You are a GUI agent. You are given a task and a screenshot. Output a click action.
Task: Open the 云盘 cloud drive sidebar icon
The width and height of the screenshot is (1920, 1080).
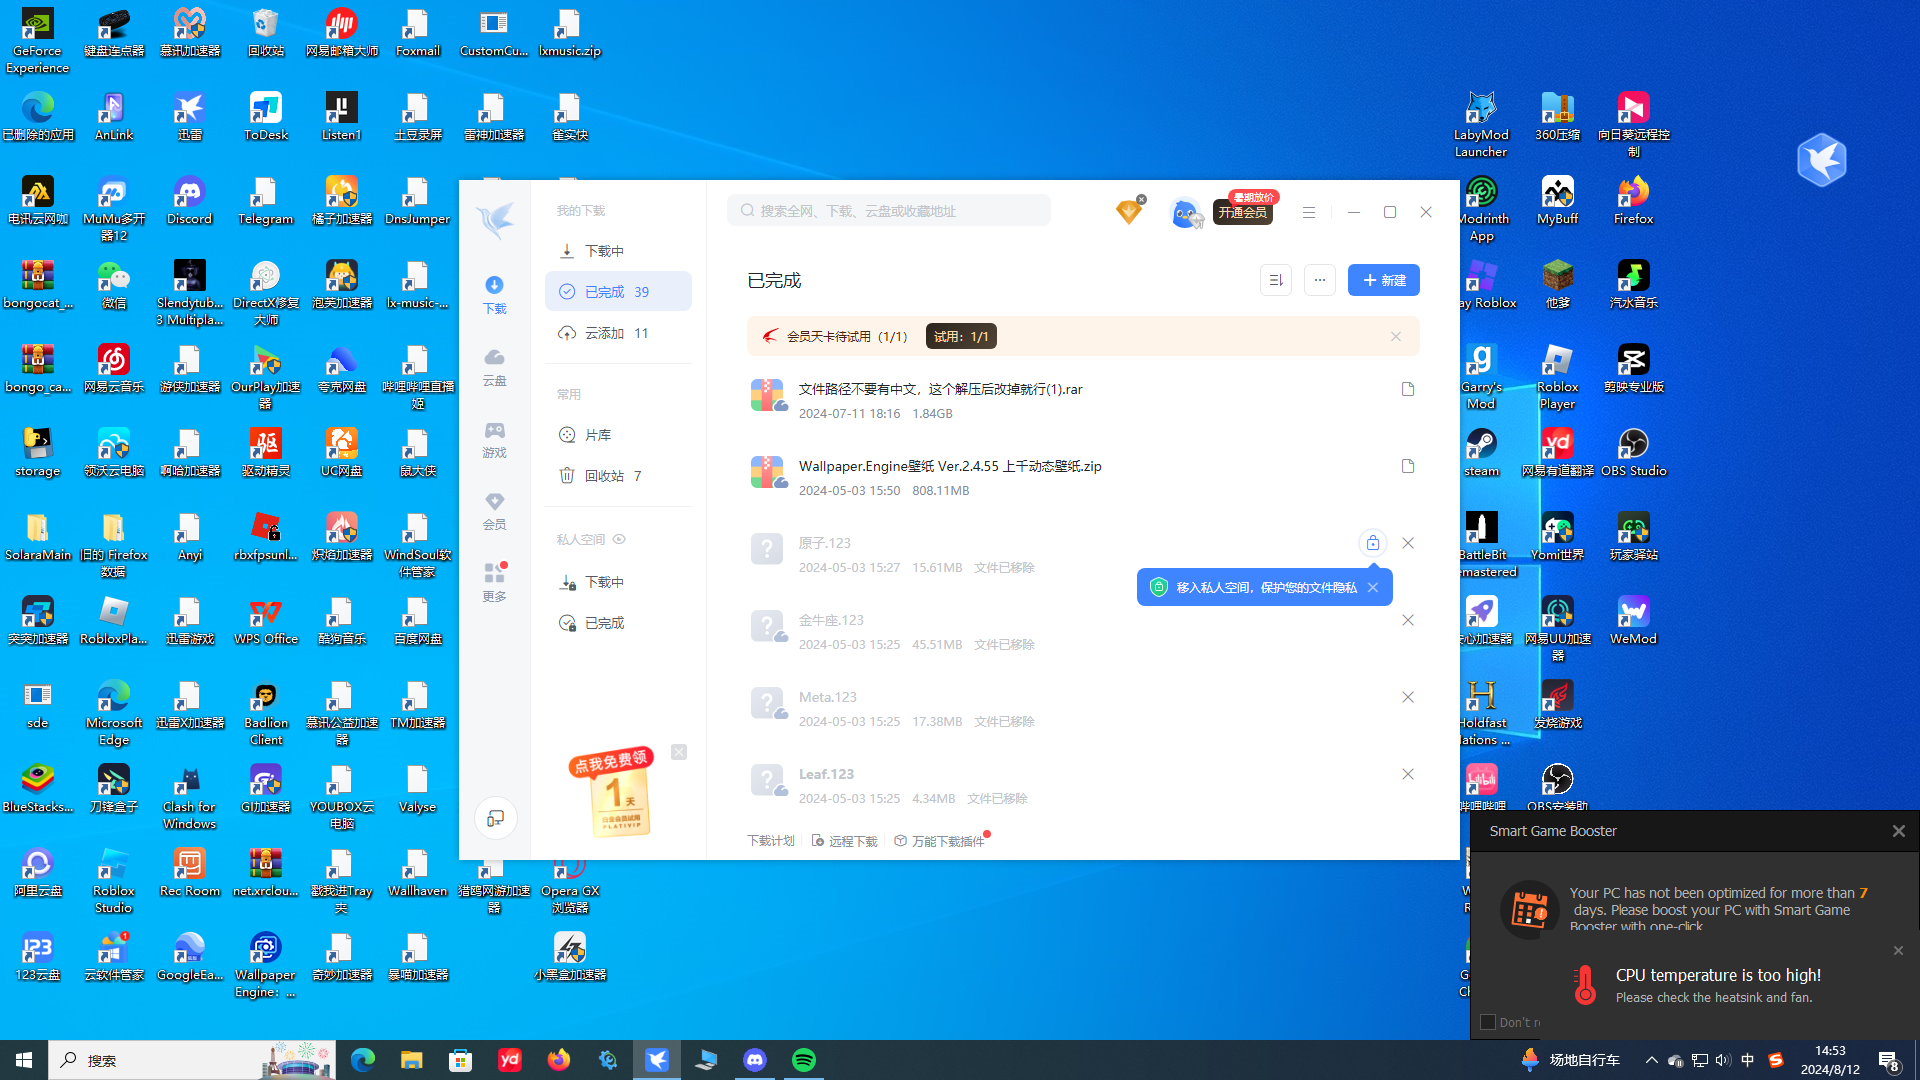[x=494, y=365]
